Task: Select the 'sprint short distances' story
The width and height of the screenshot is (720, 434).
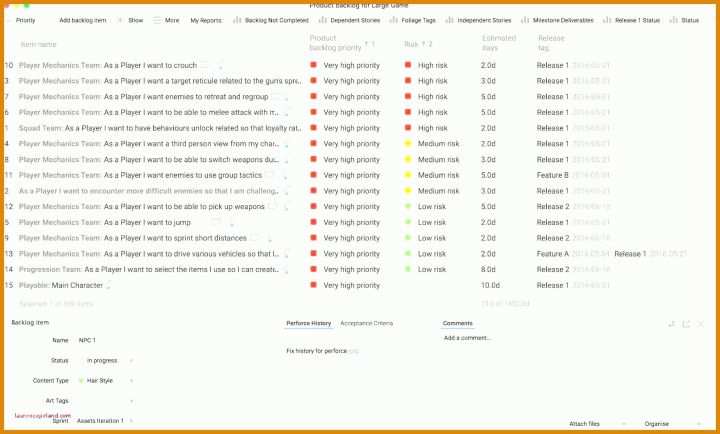Action: click(x=175, y=238)
